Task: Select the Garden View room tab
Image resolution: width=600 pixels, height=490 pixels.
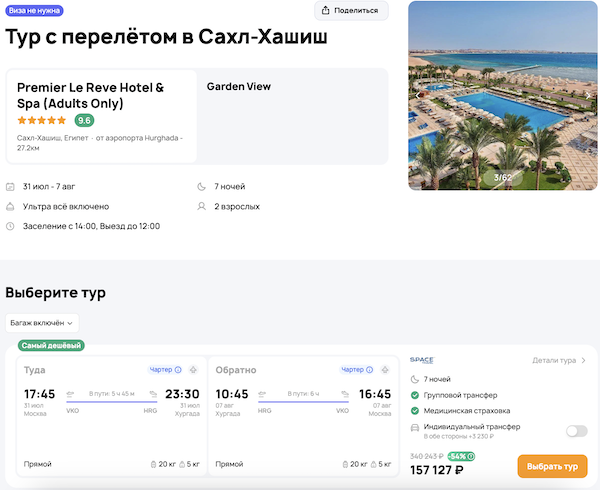Action: coord(239,87)
